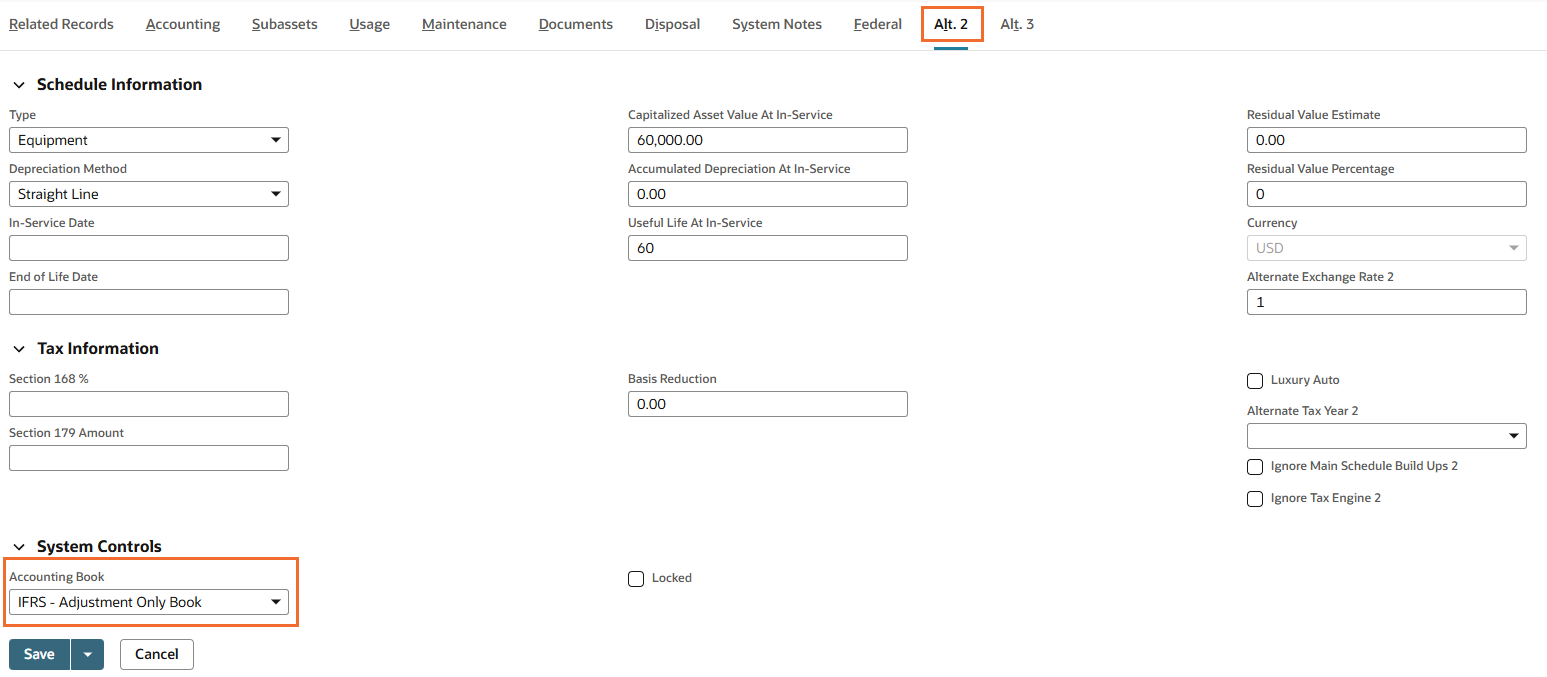Collapse the Schedule Information section chevron
Image resolution: width=1547 pixels, height=677 pixels.
click(19, 85)
